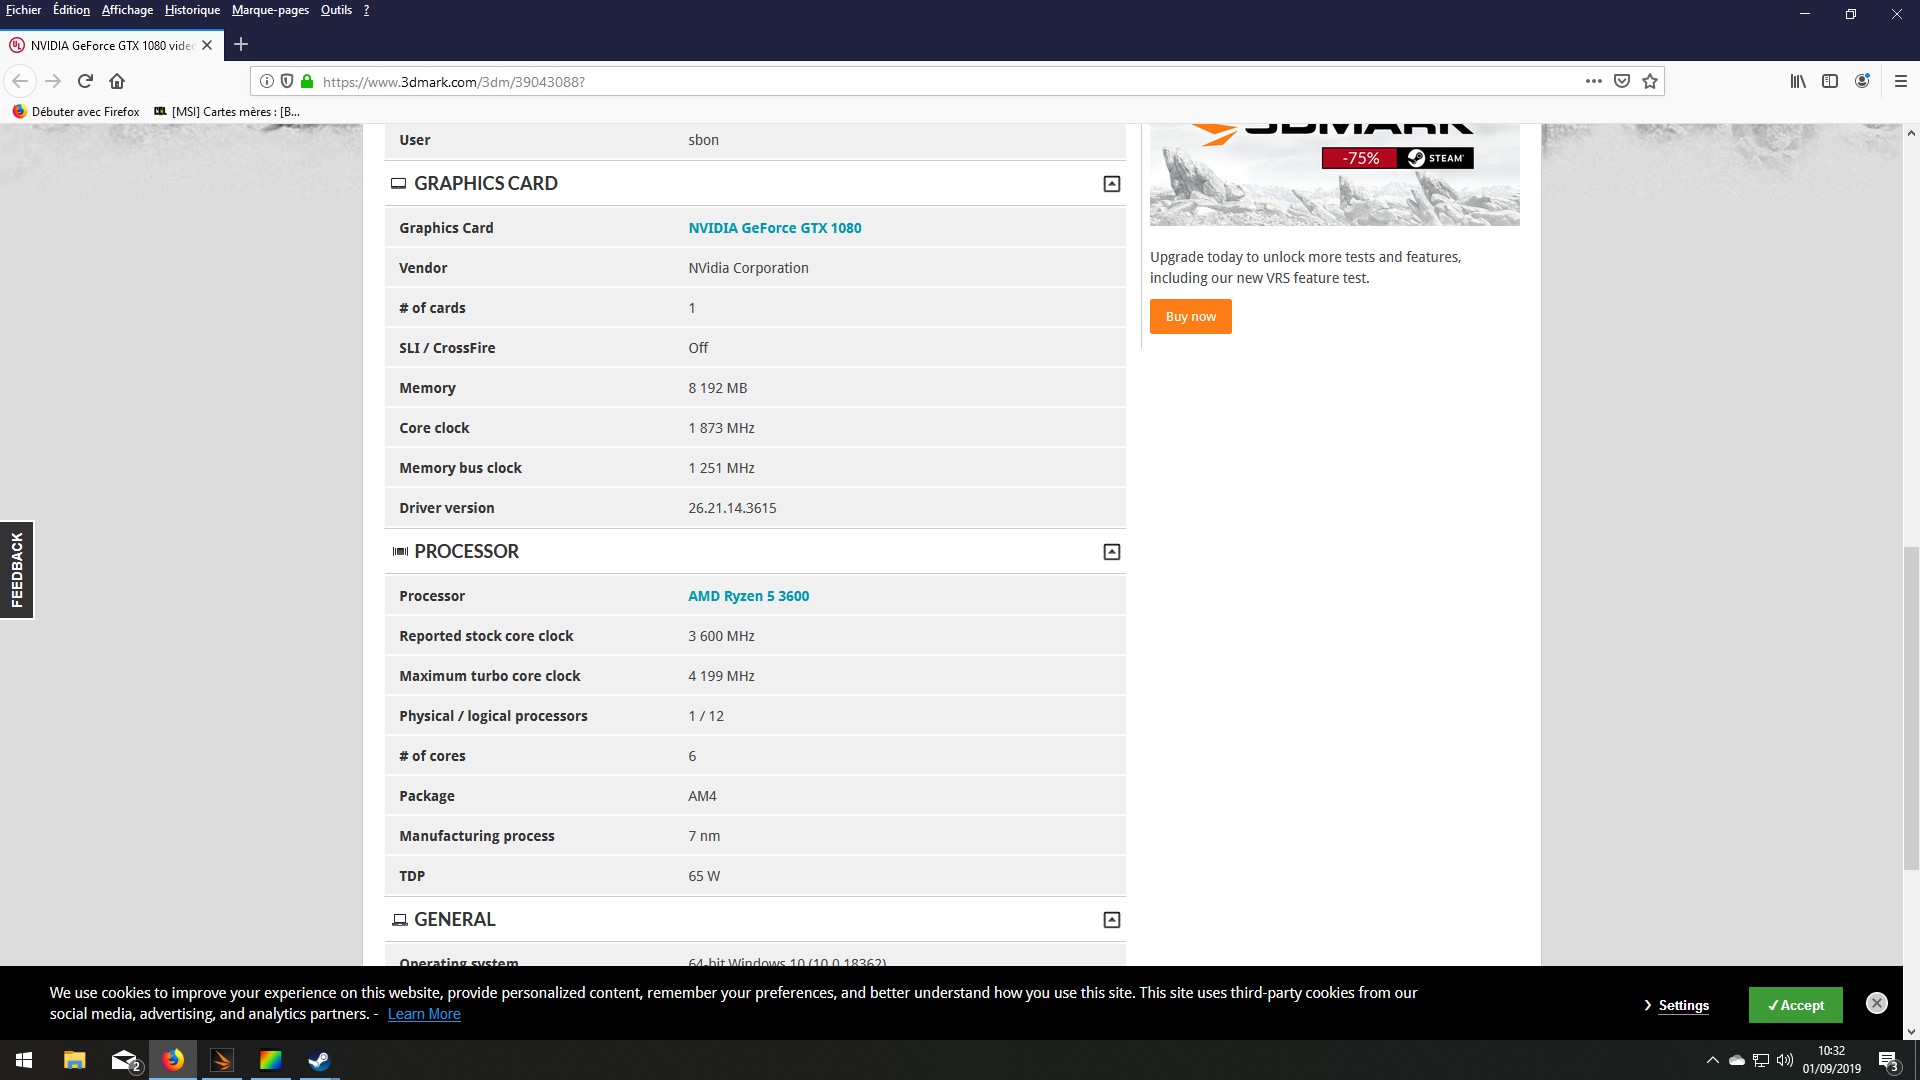Open the Feedback side tab
This screenshot has width=1920, height=1080.
pos(17,570)
